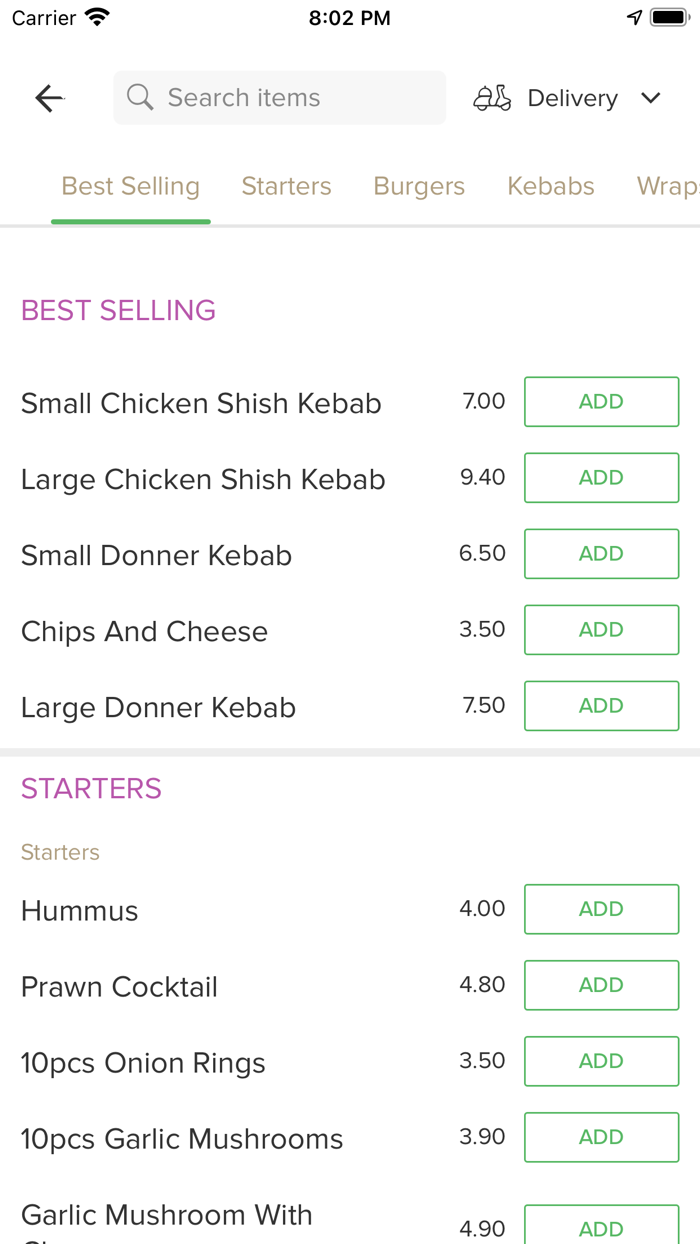Screen dimensions: 700x1244
Task: Add Hummus starter
Action: [601, 909]
